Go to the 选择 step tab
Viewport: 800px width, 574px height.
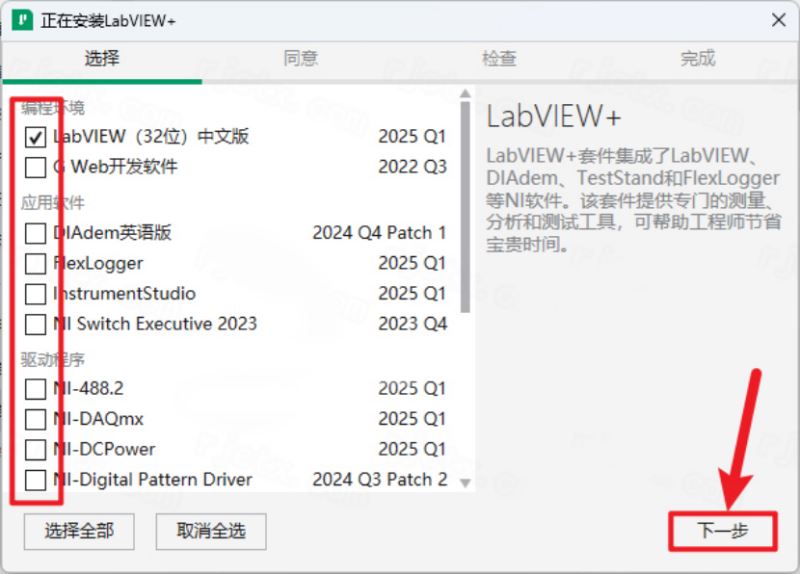102,58
